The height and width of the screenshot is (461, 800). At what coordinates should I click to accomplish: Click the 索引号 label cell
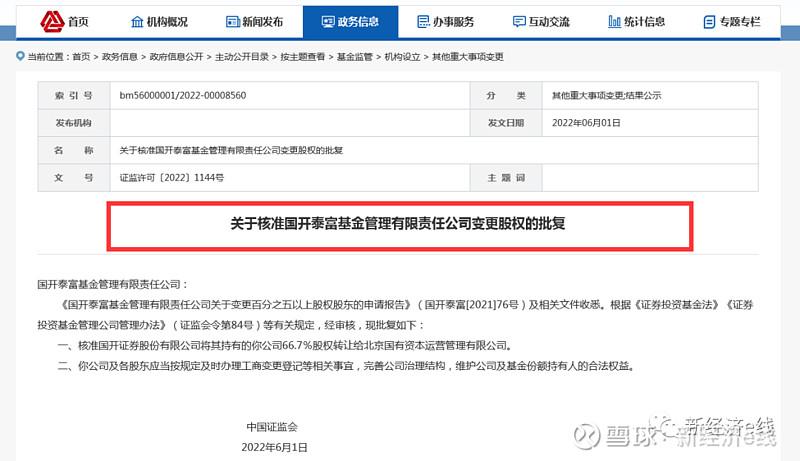[x=74, y=95]
